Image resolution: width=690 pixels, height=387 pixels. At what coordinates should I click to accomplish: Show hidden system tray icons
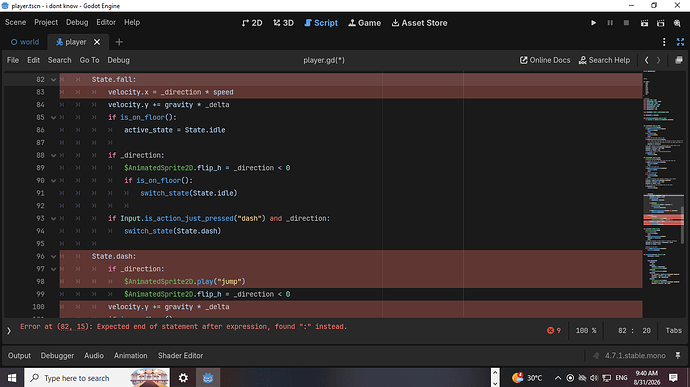[558, 378]
